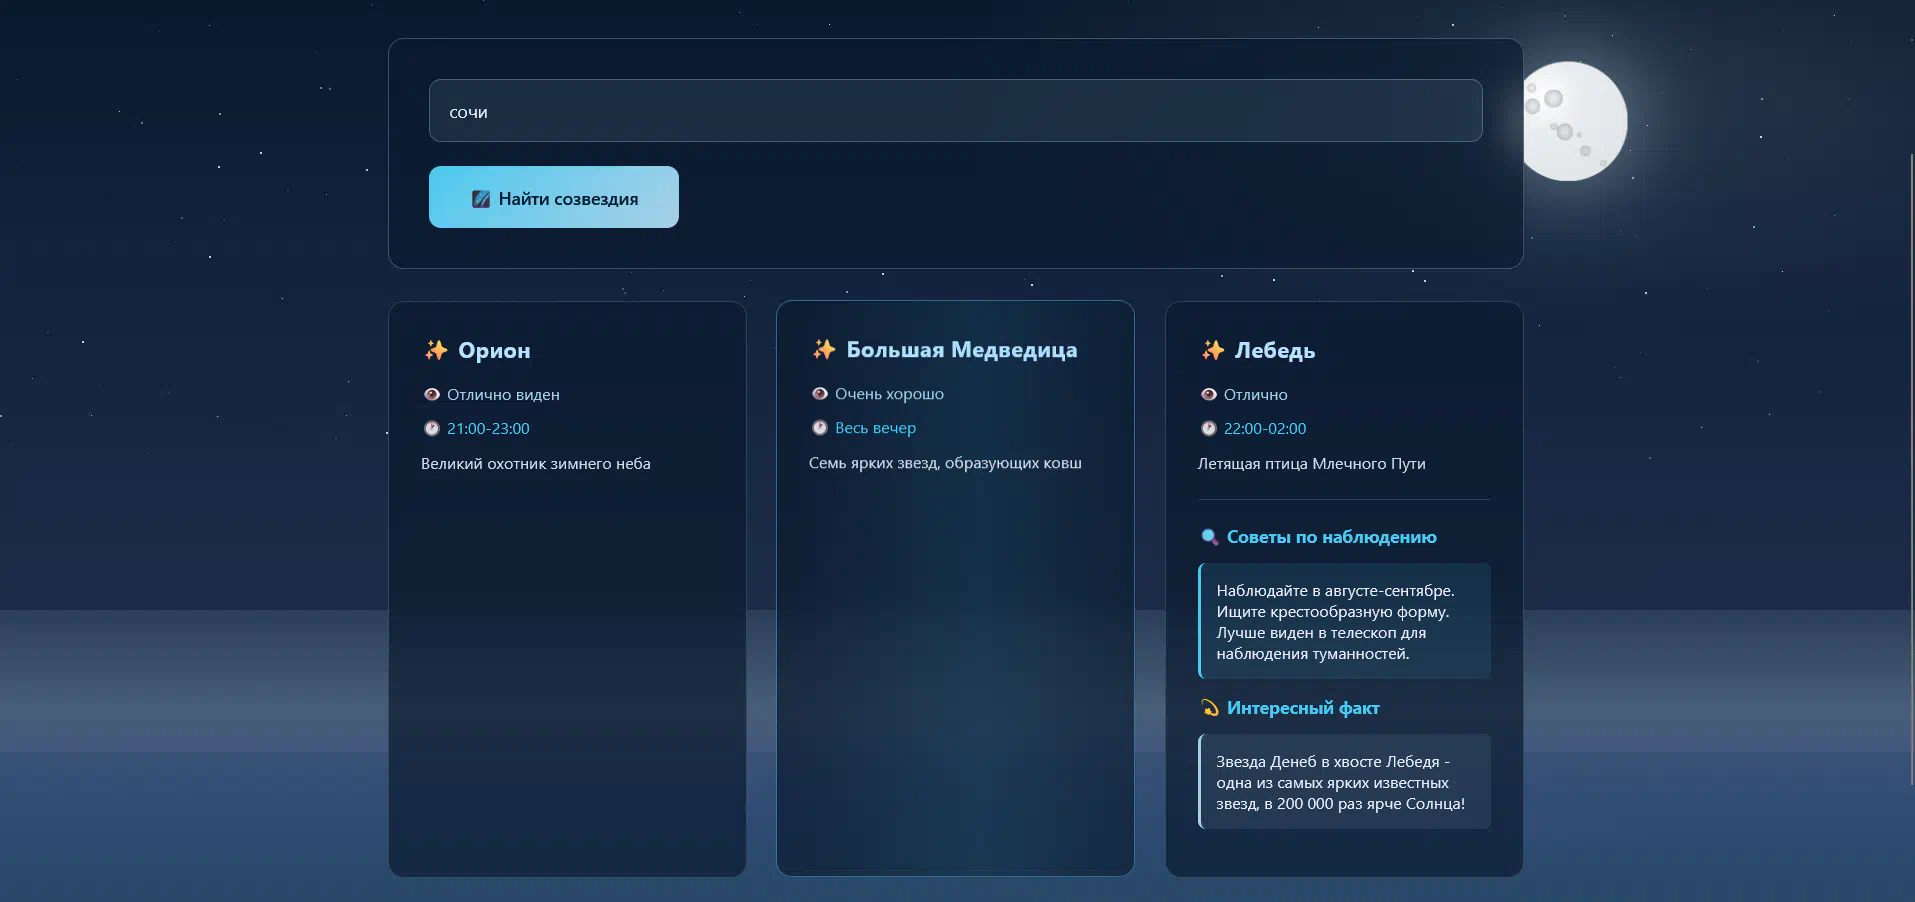Collapse the Лебедь card via its title
This screenshot has width=1915, height=902.
(x=1275, y=350)
